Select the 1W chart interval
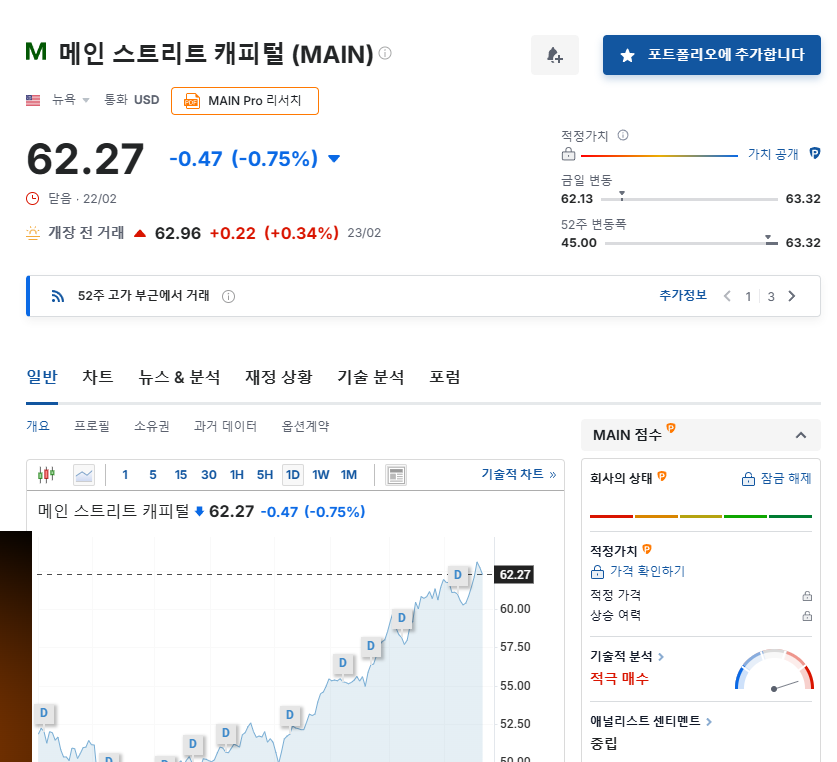 point(321,475)
